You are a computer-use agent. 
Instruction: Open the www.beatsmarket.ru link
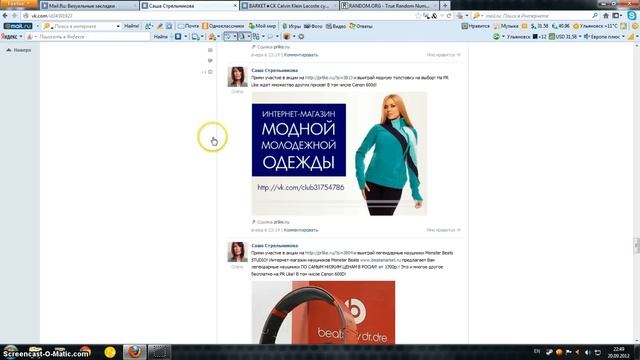click(x=380, y=260)
